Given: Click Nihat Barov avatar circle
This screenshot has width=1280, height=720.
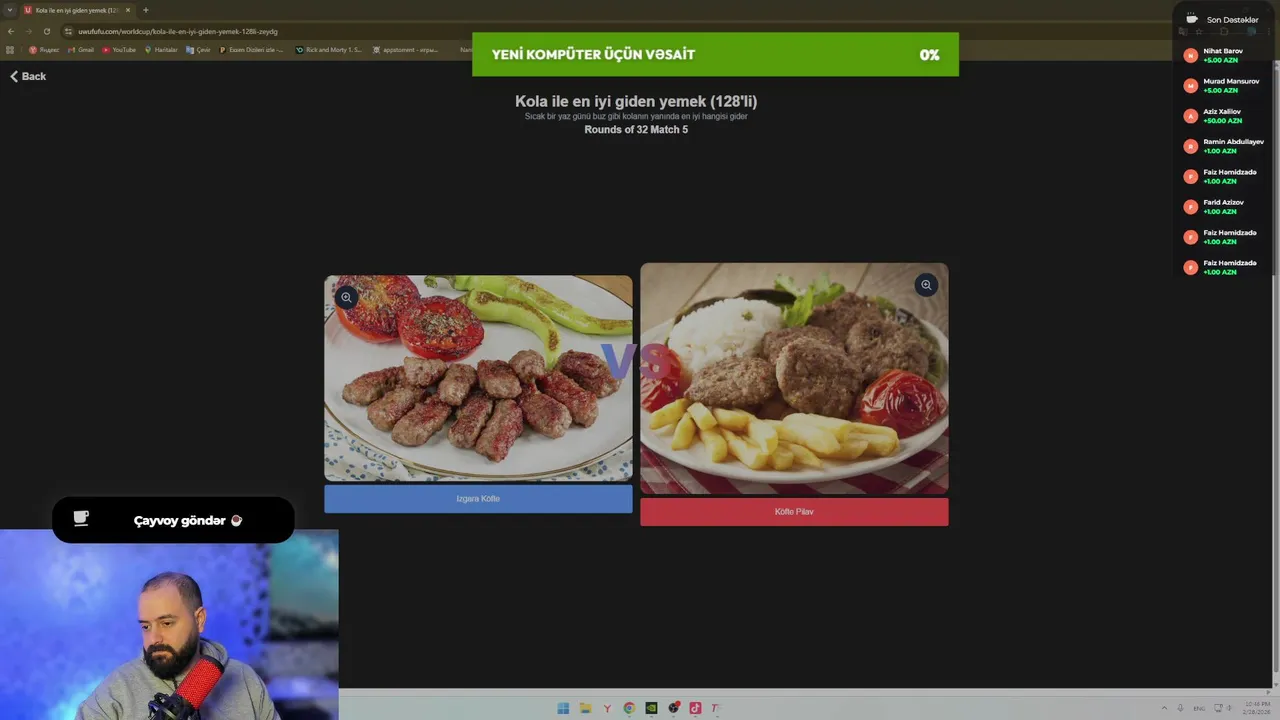Looking at the screenshot, I should tap(1190, 56).
